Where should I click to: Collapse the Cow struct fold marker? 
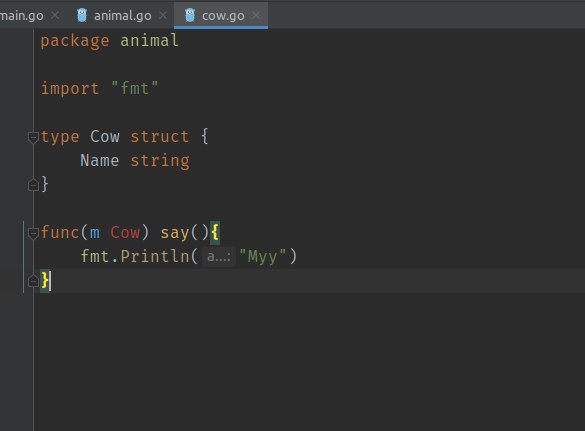coord(33,137)
